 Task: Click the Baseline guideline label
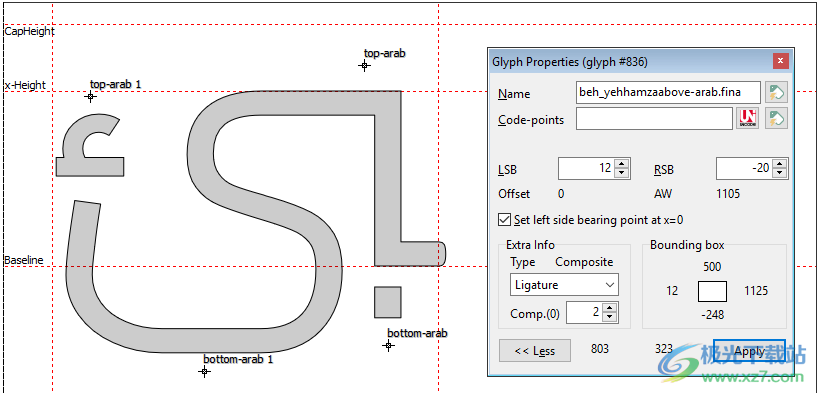pos(24,260)
